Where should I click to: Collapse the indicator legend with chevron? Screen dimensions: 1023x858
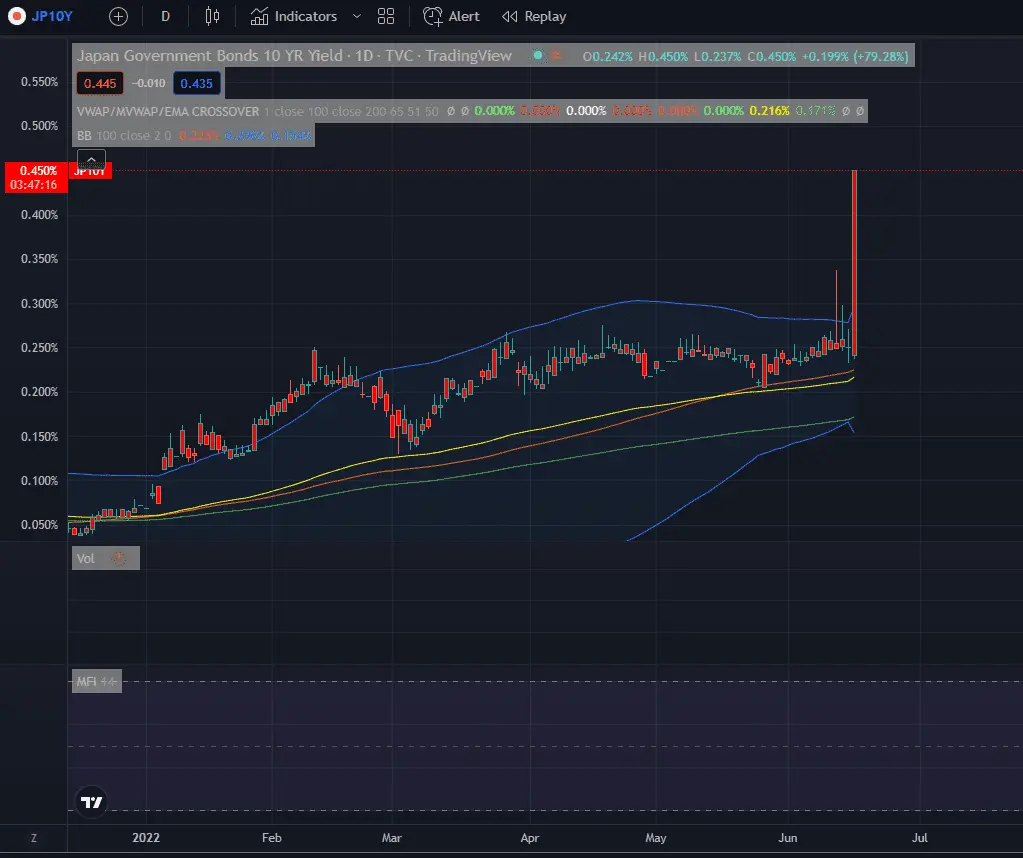coord(91,159)
